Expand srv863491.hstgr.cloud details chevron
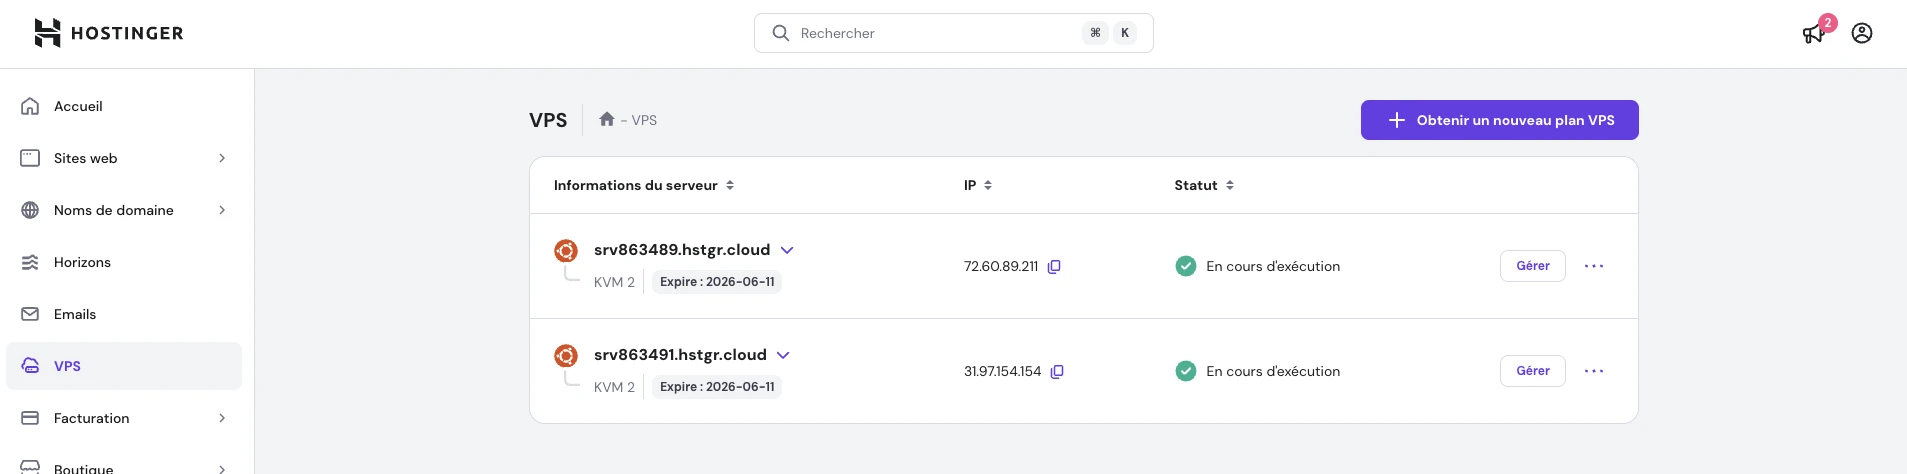This screenshot has width=1907, height=474. (783, 355)
